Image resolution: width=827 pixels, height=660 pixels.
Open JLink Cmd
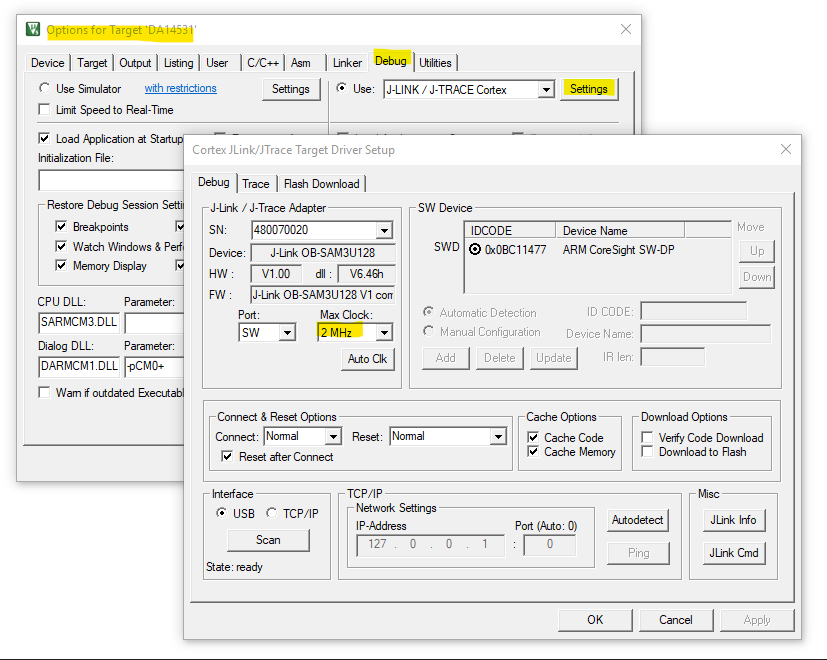[x=733, y=552]
